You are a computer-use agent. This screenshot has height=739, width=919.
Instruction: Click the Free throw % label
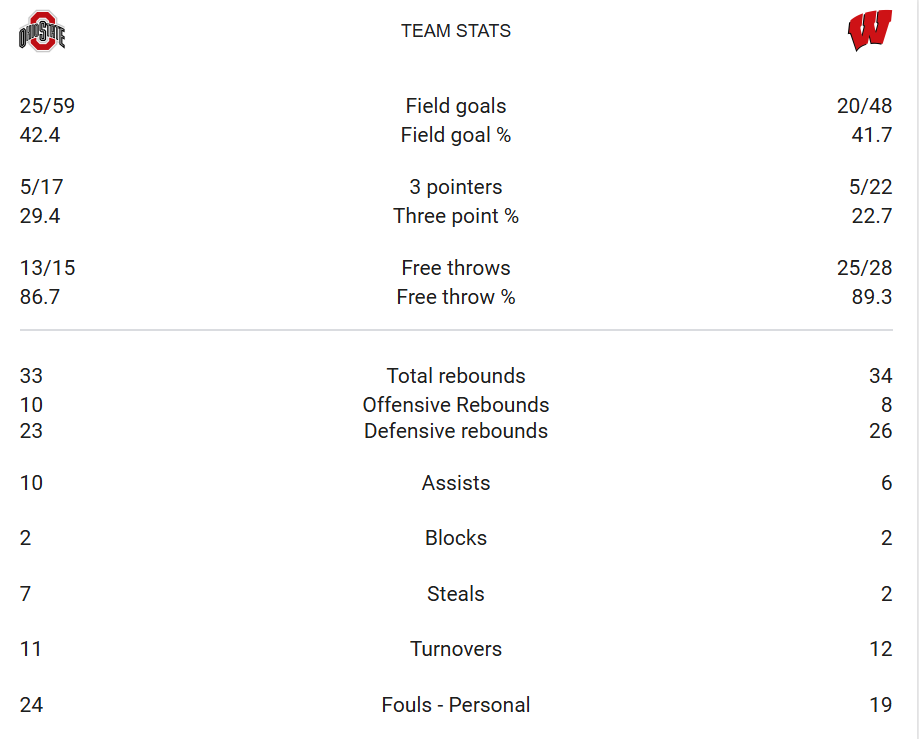tap(456, 297)
